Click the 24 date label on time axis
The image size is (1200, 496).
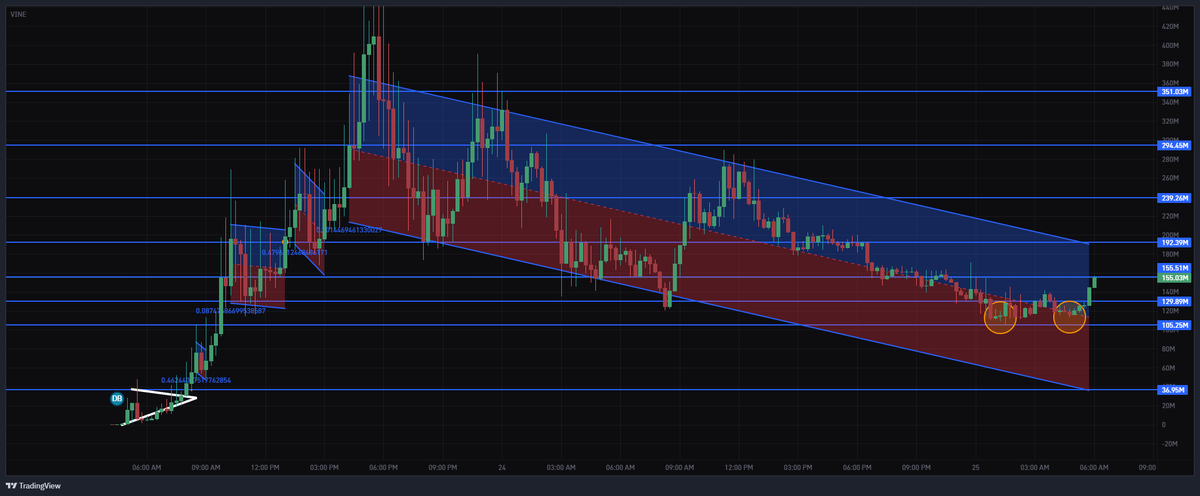(x=500, y=466)
